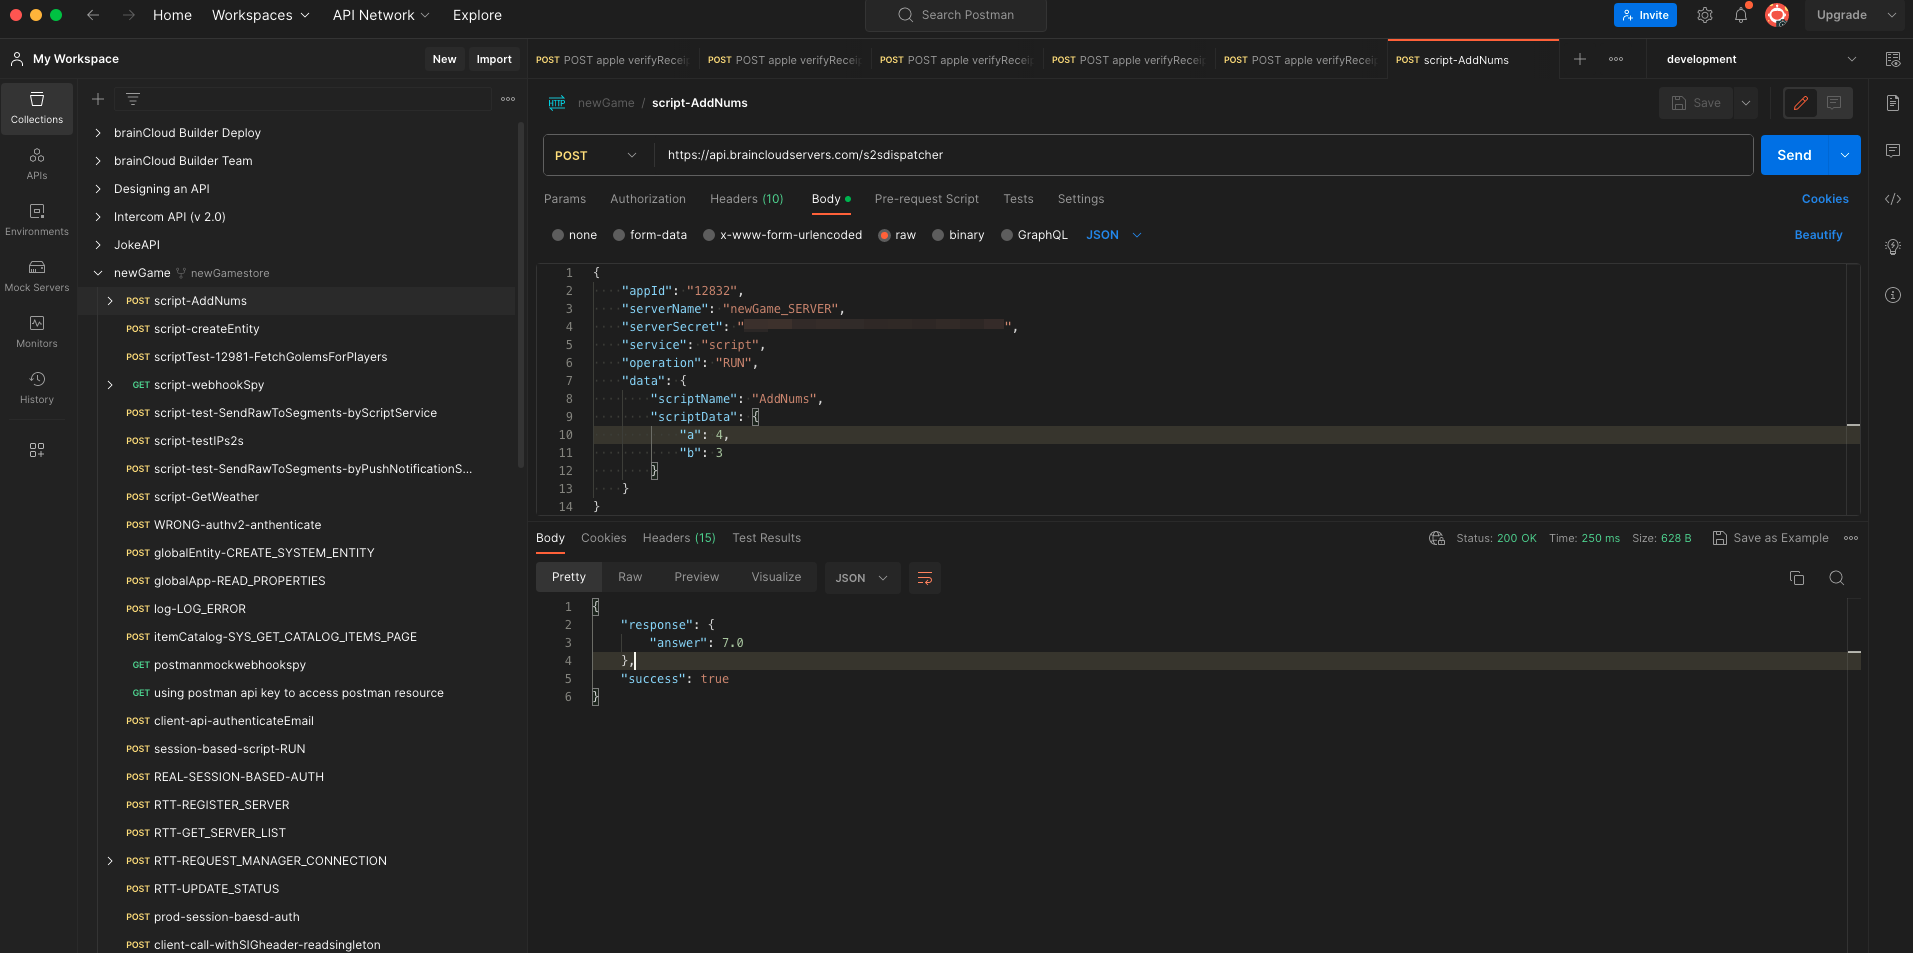1913x953 pixels.
Task: Click the network information globe icon
Action: [1437, 538]
